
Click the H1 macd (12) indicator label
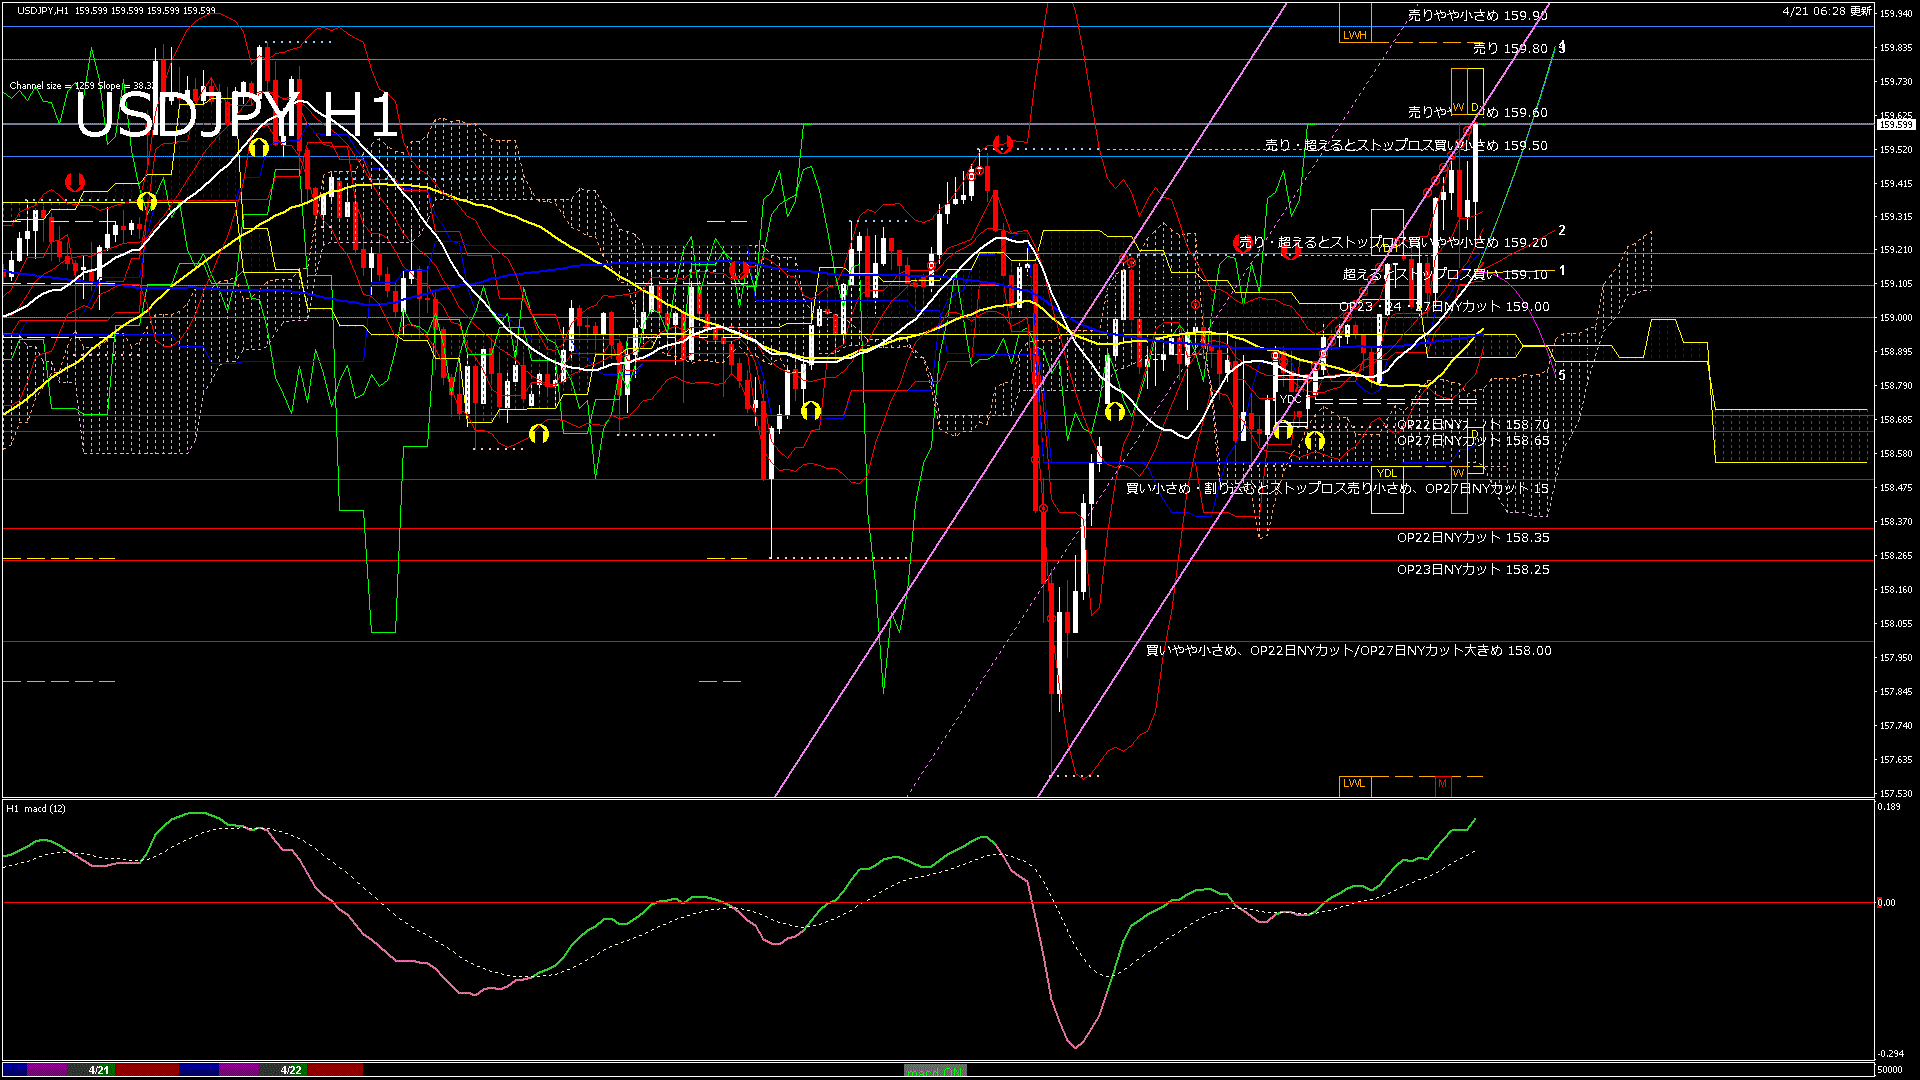click(36, 808)
